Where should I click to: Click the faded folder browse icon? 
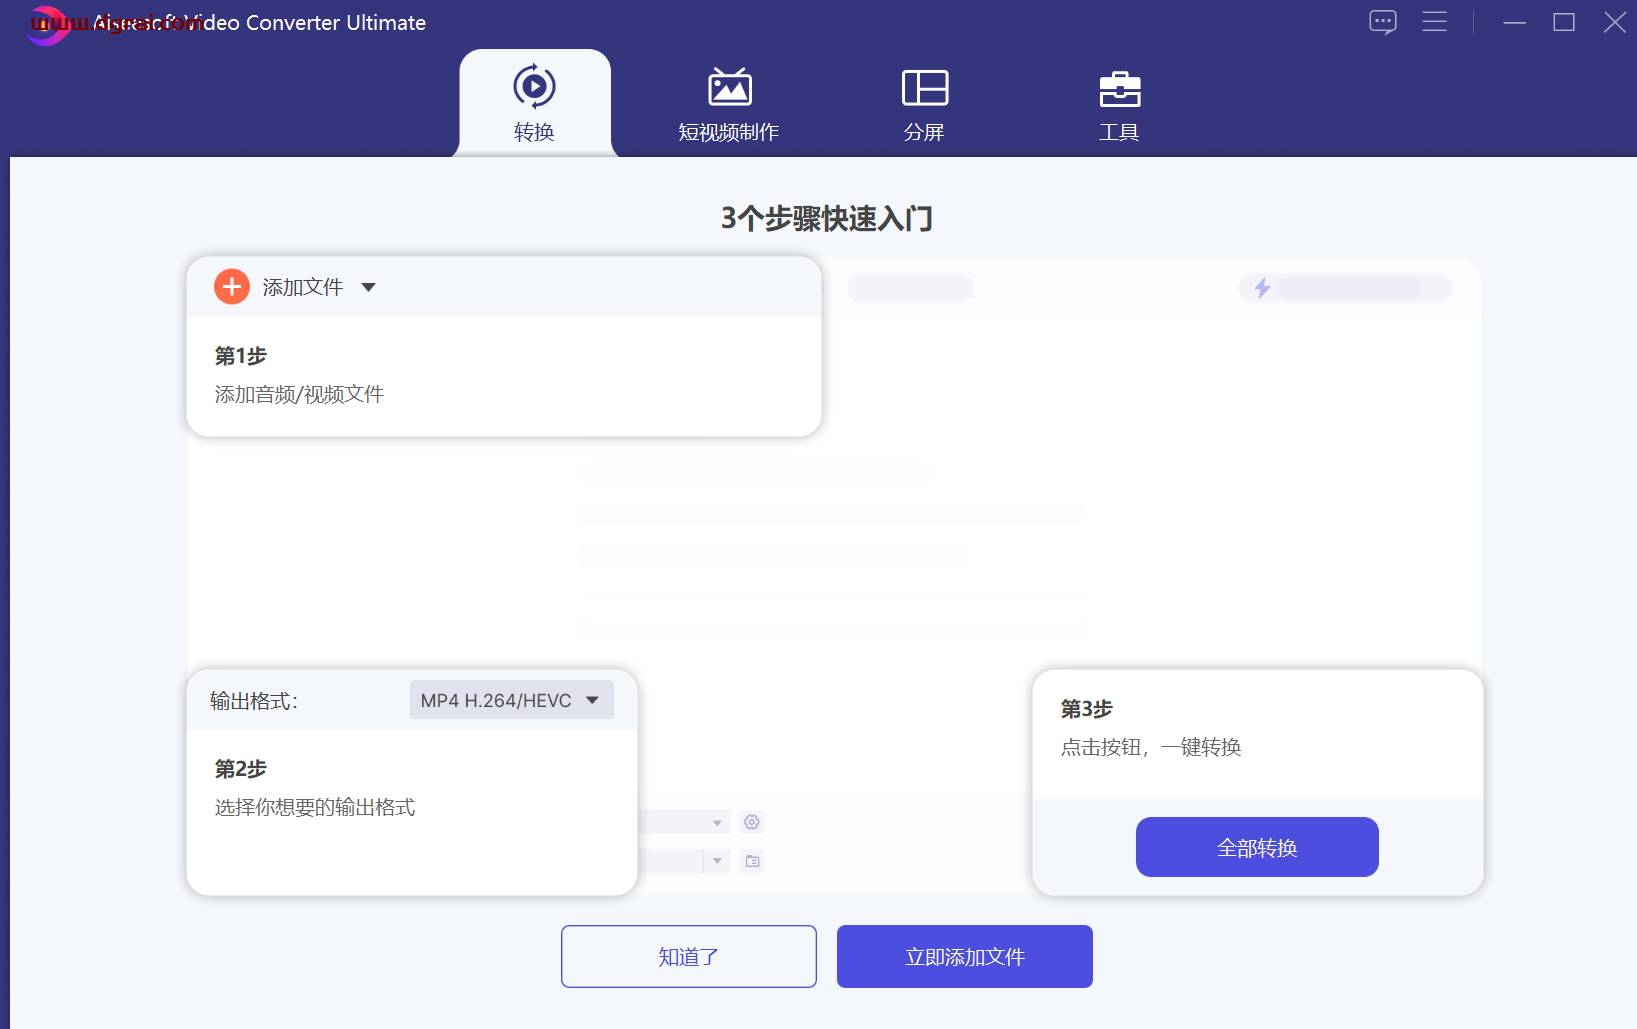[752, 861]
